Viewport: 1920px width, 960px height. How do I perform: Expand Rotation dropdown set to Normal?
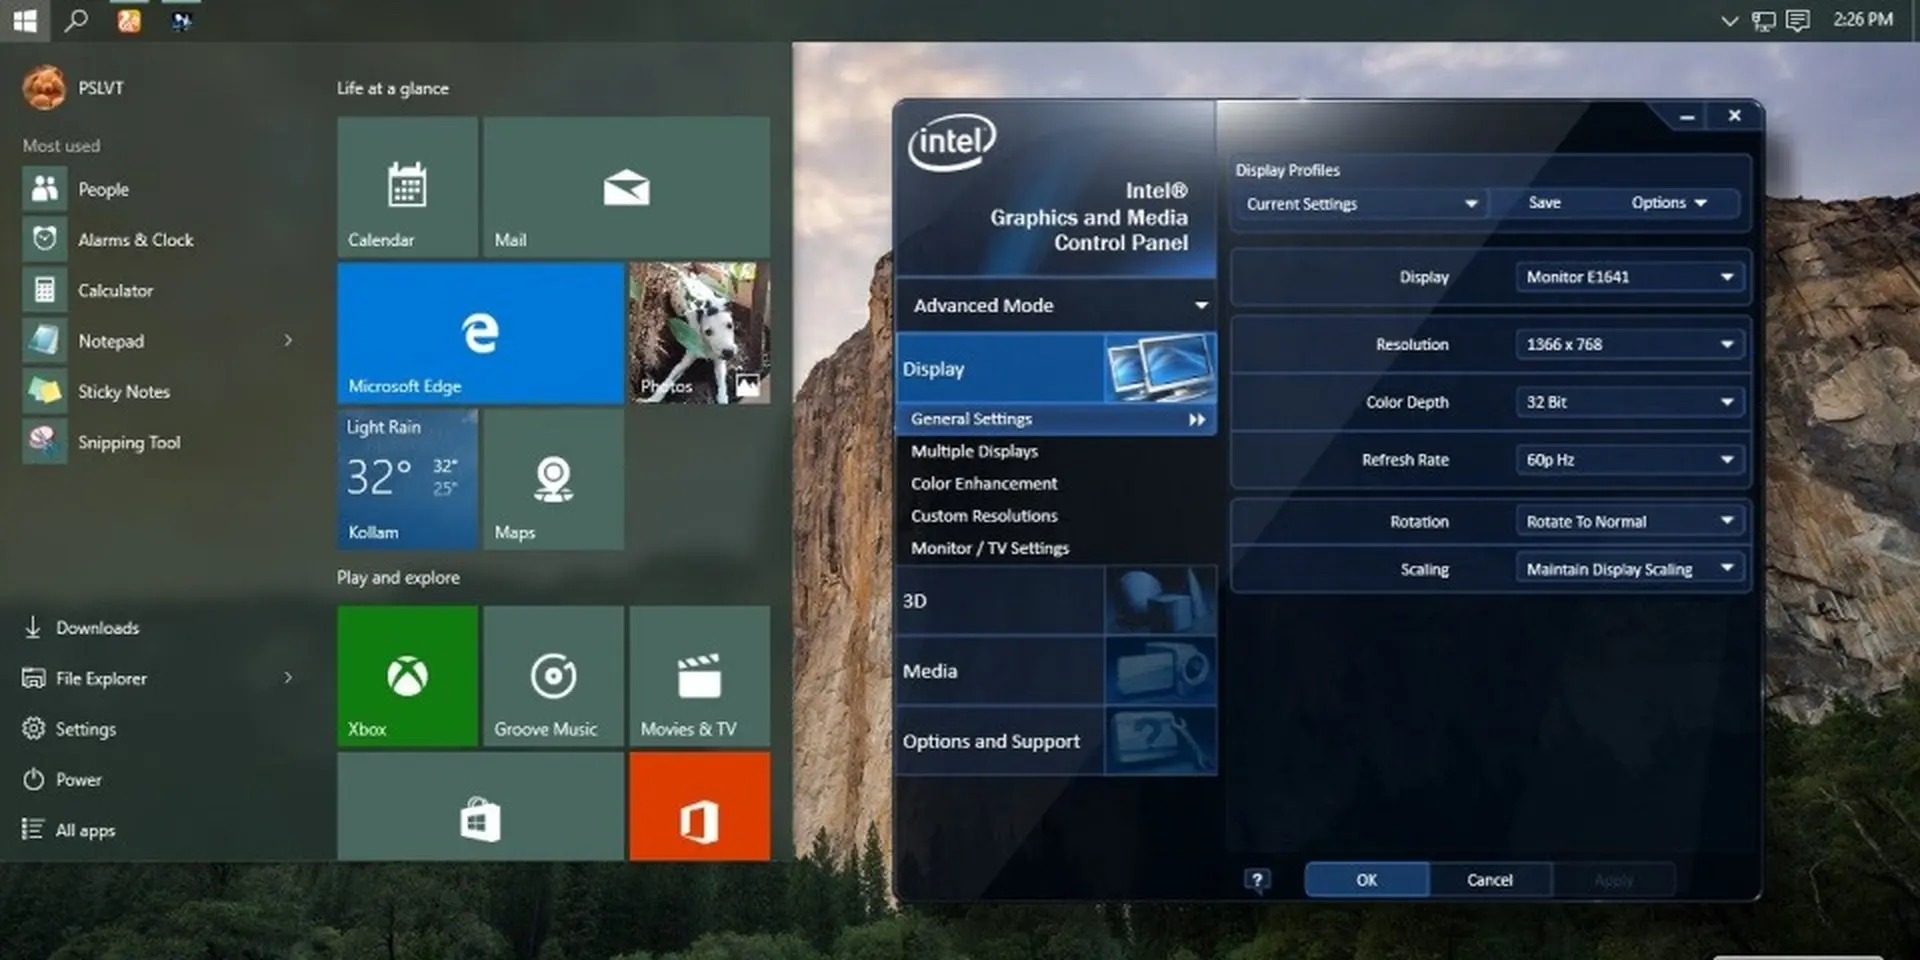click(1630, 521)
